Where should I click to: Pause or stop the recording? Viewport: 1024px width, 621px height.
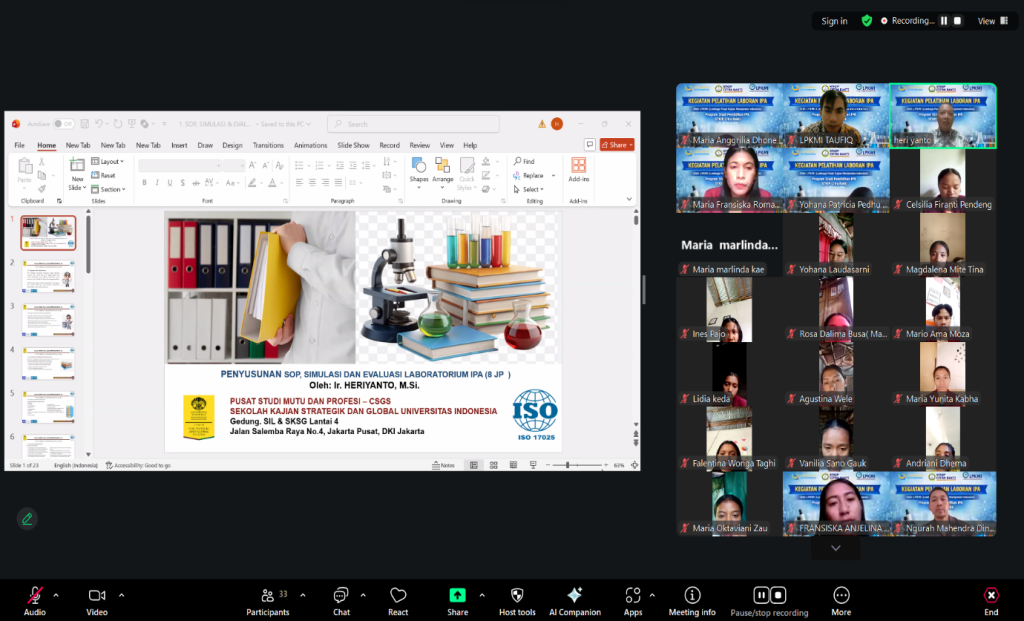[x=769, y=596]
